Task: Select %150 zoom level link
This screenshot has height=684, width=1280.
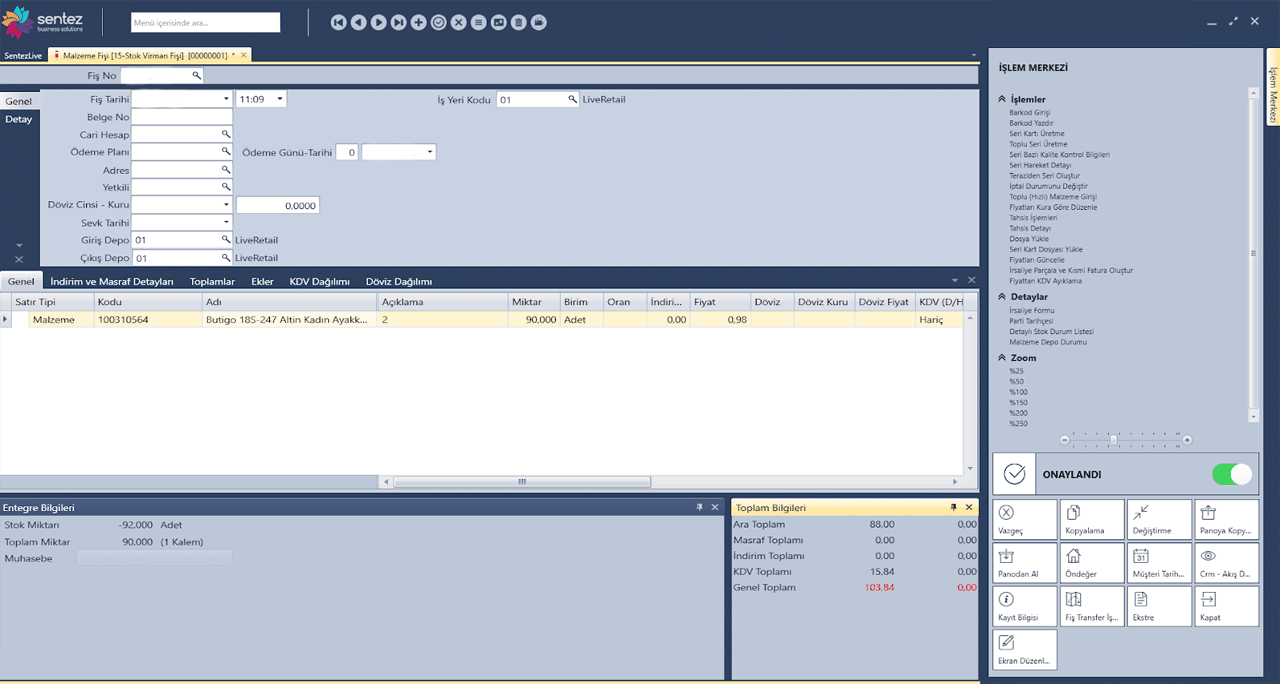Action: 1017,402
